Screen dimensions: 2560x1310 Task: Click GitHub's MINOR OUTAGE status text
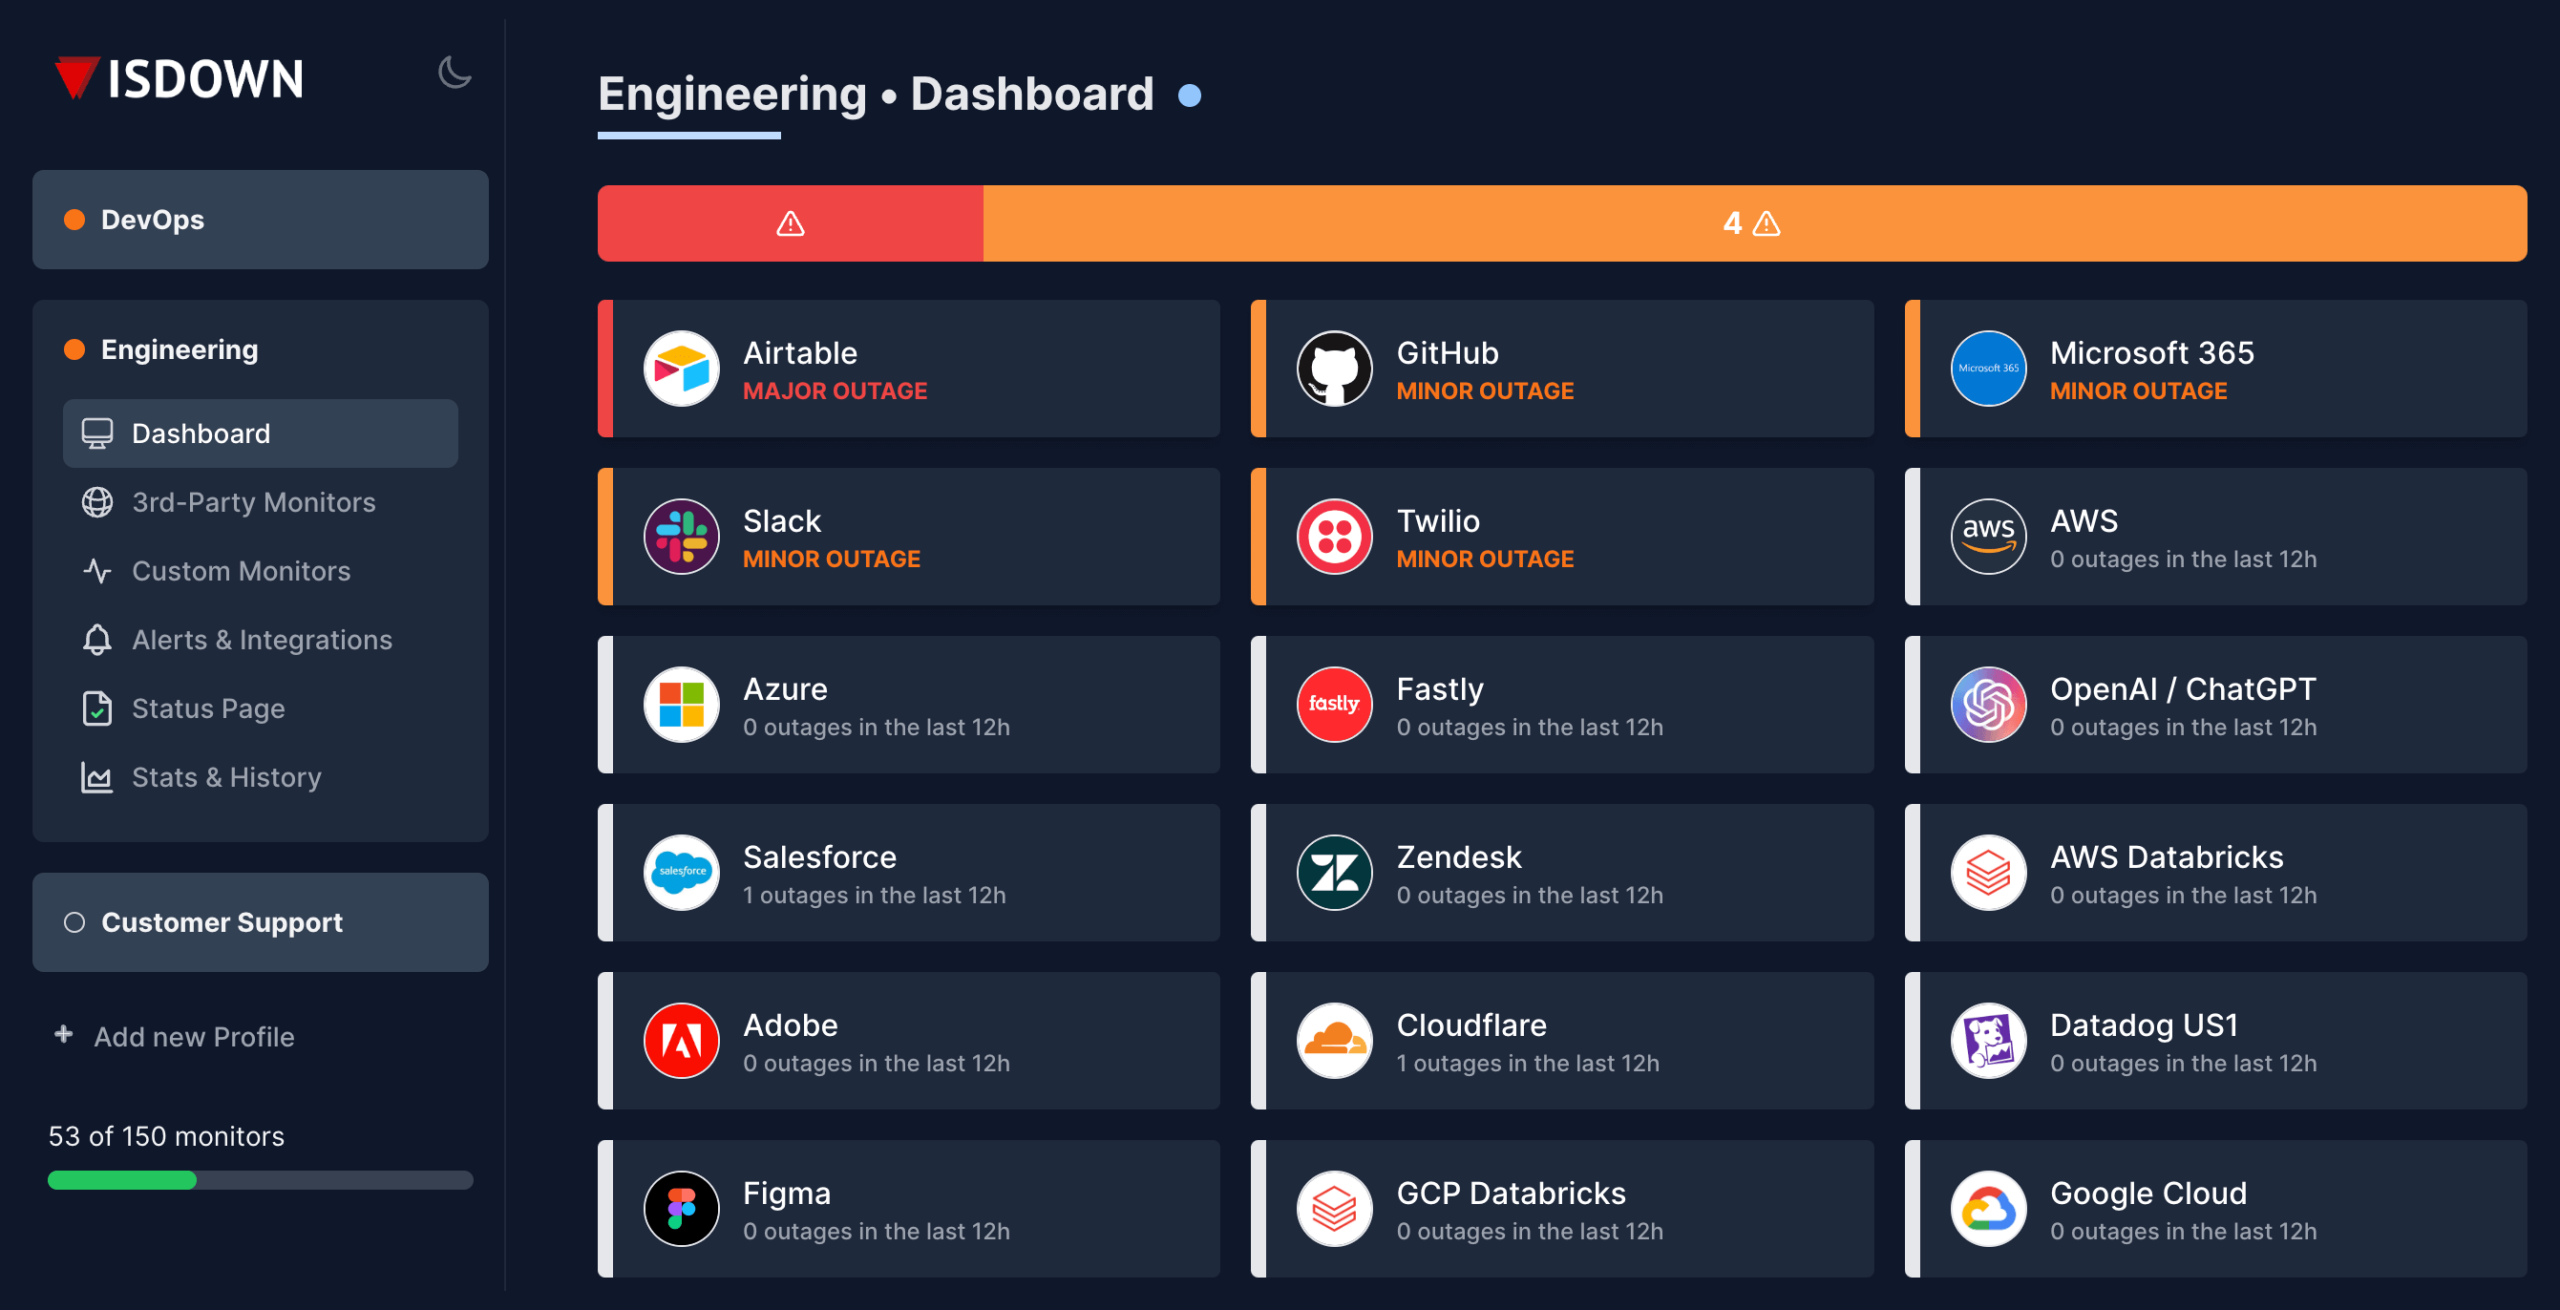[x=1485, y=391]
